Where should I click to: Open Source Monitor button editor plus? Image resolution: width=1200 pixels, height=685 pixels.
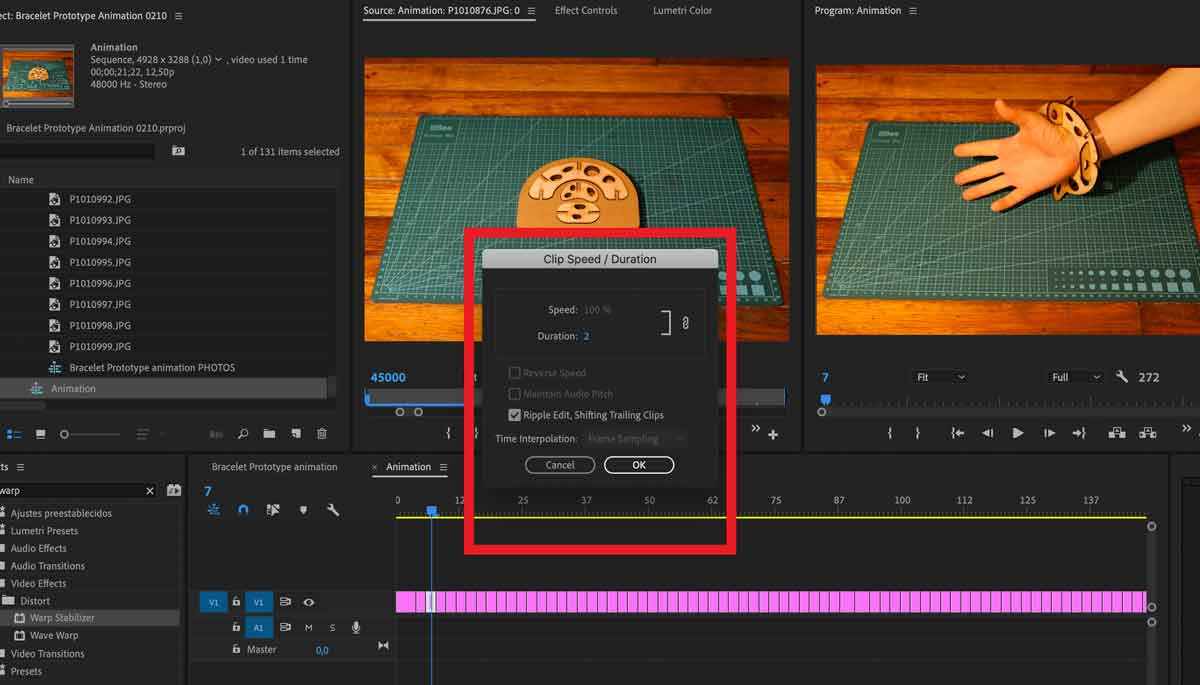click(773, 434)
